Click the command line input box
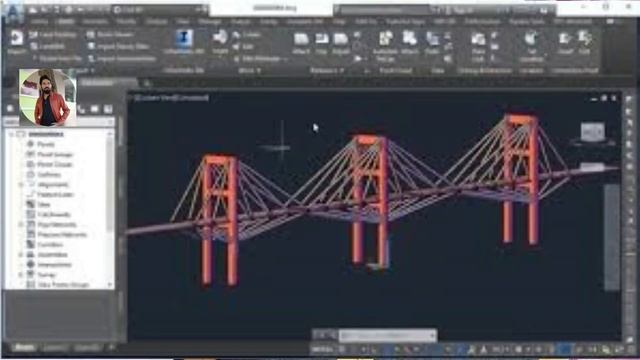 [387, 336]
